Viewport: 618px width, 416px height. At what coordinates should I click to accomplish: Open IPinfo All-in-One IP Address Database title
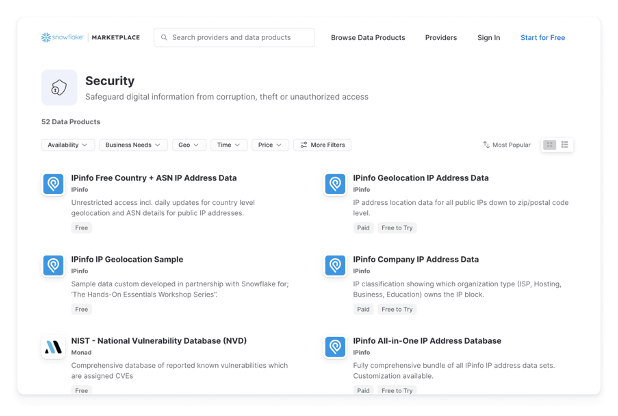(427, 341)
